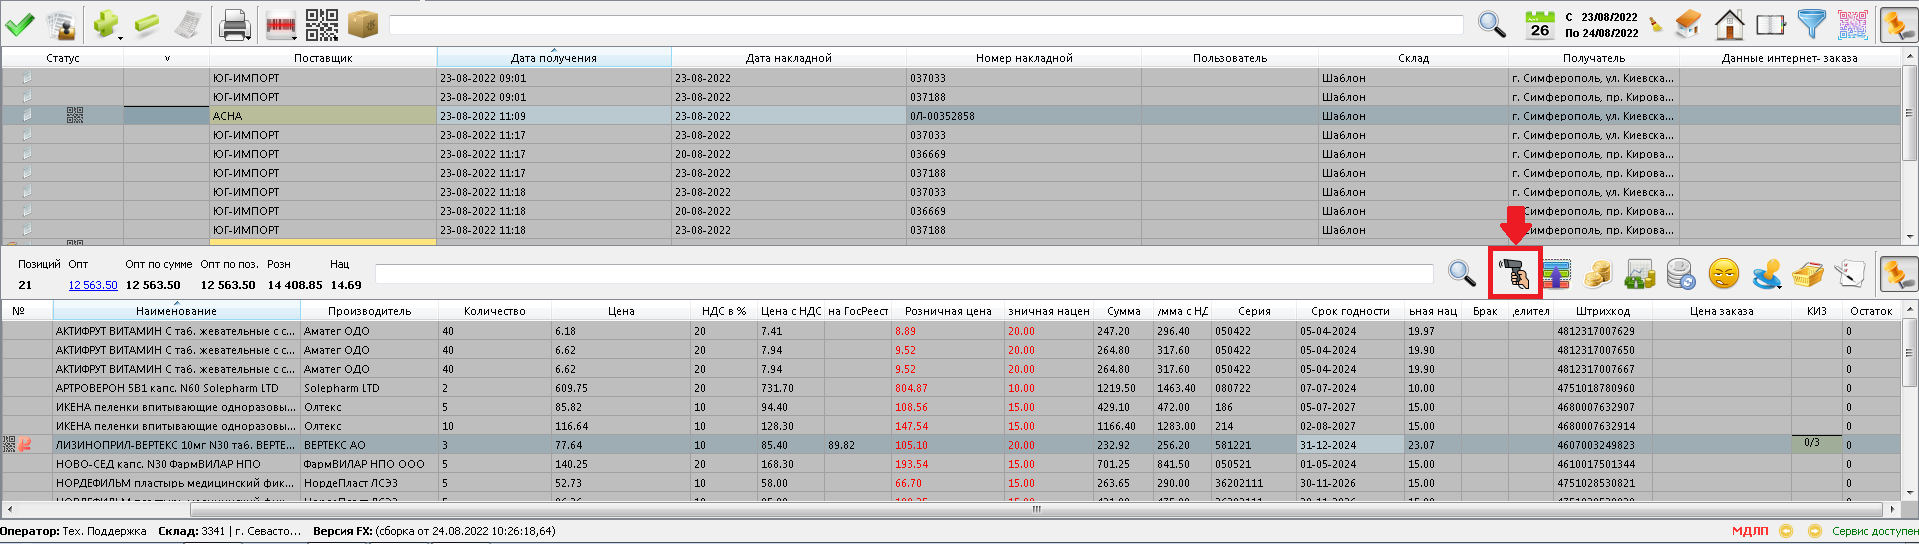Open the green plus add dropdown arrow
This screenshot has width=1919, height=544.
(120, 37)
